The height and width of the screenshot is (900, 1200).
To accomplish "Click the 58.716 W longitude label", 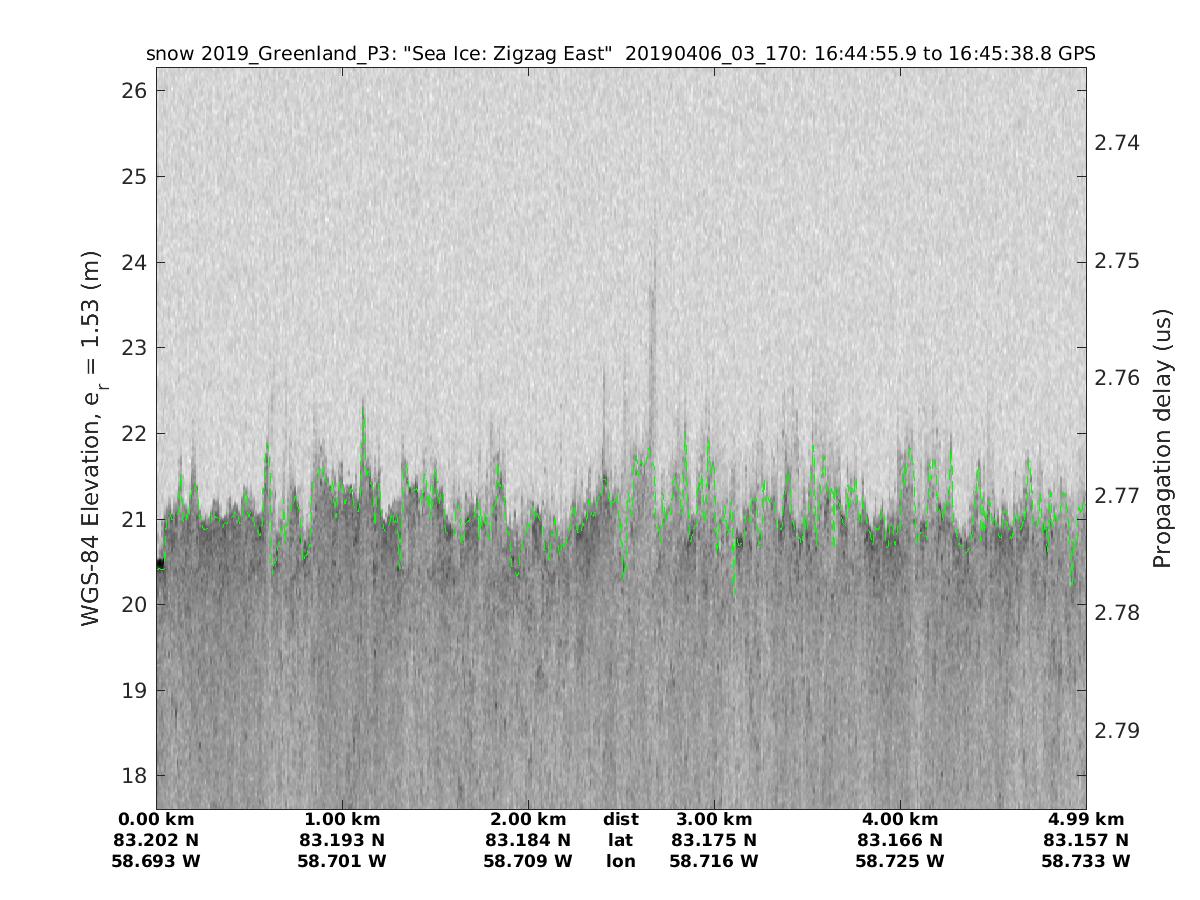I will (714, 861).
